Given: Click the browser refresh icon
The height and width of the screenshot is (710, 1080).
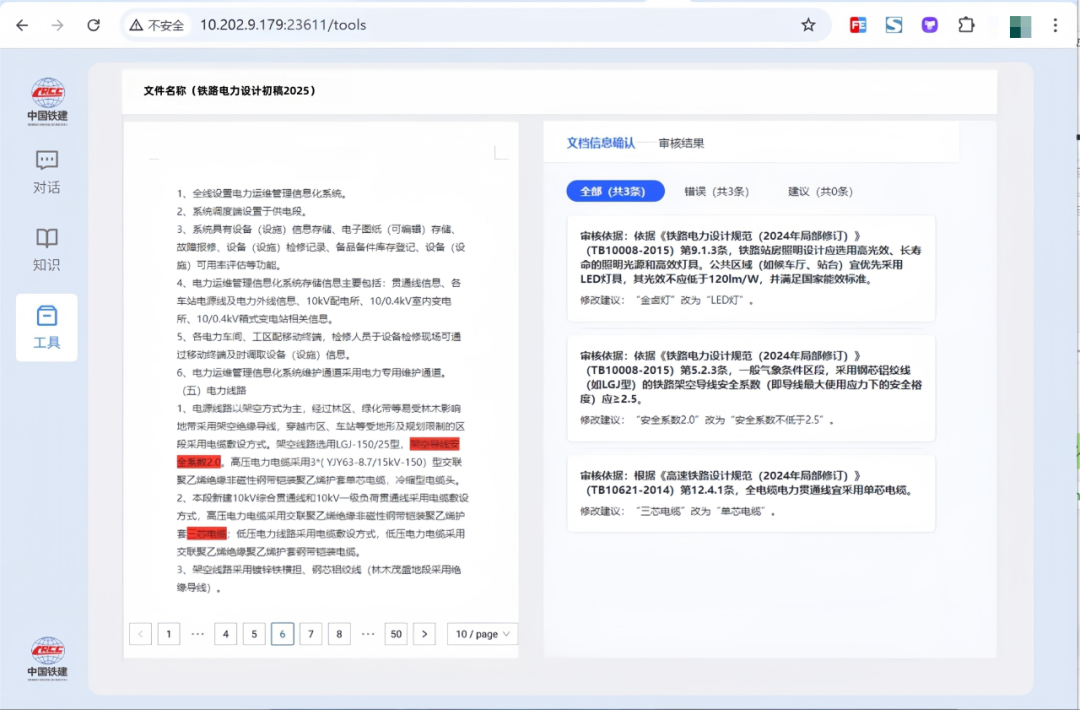Looking at the screenshot, I should pyautogui.click(x=93, y=26).
